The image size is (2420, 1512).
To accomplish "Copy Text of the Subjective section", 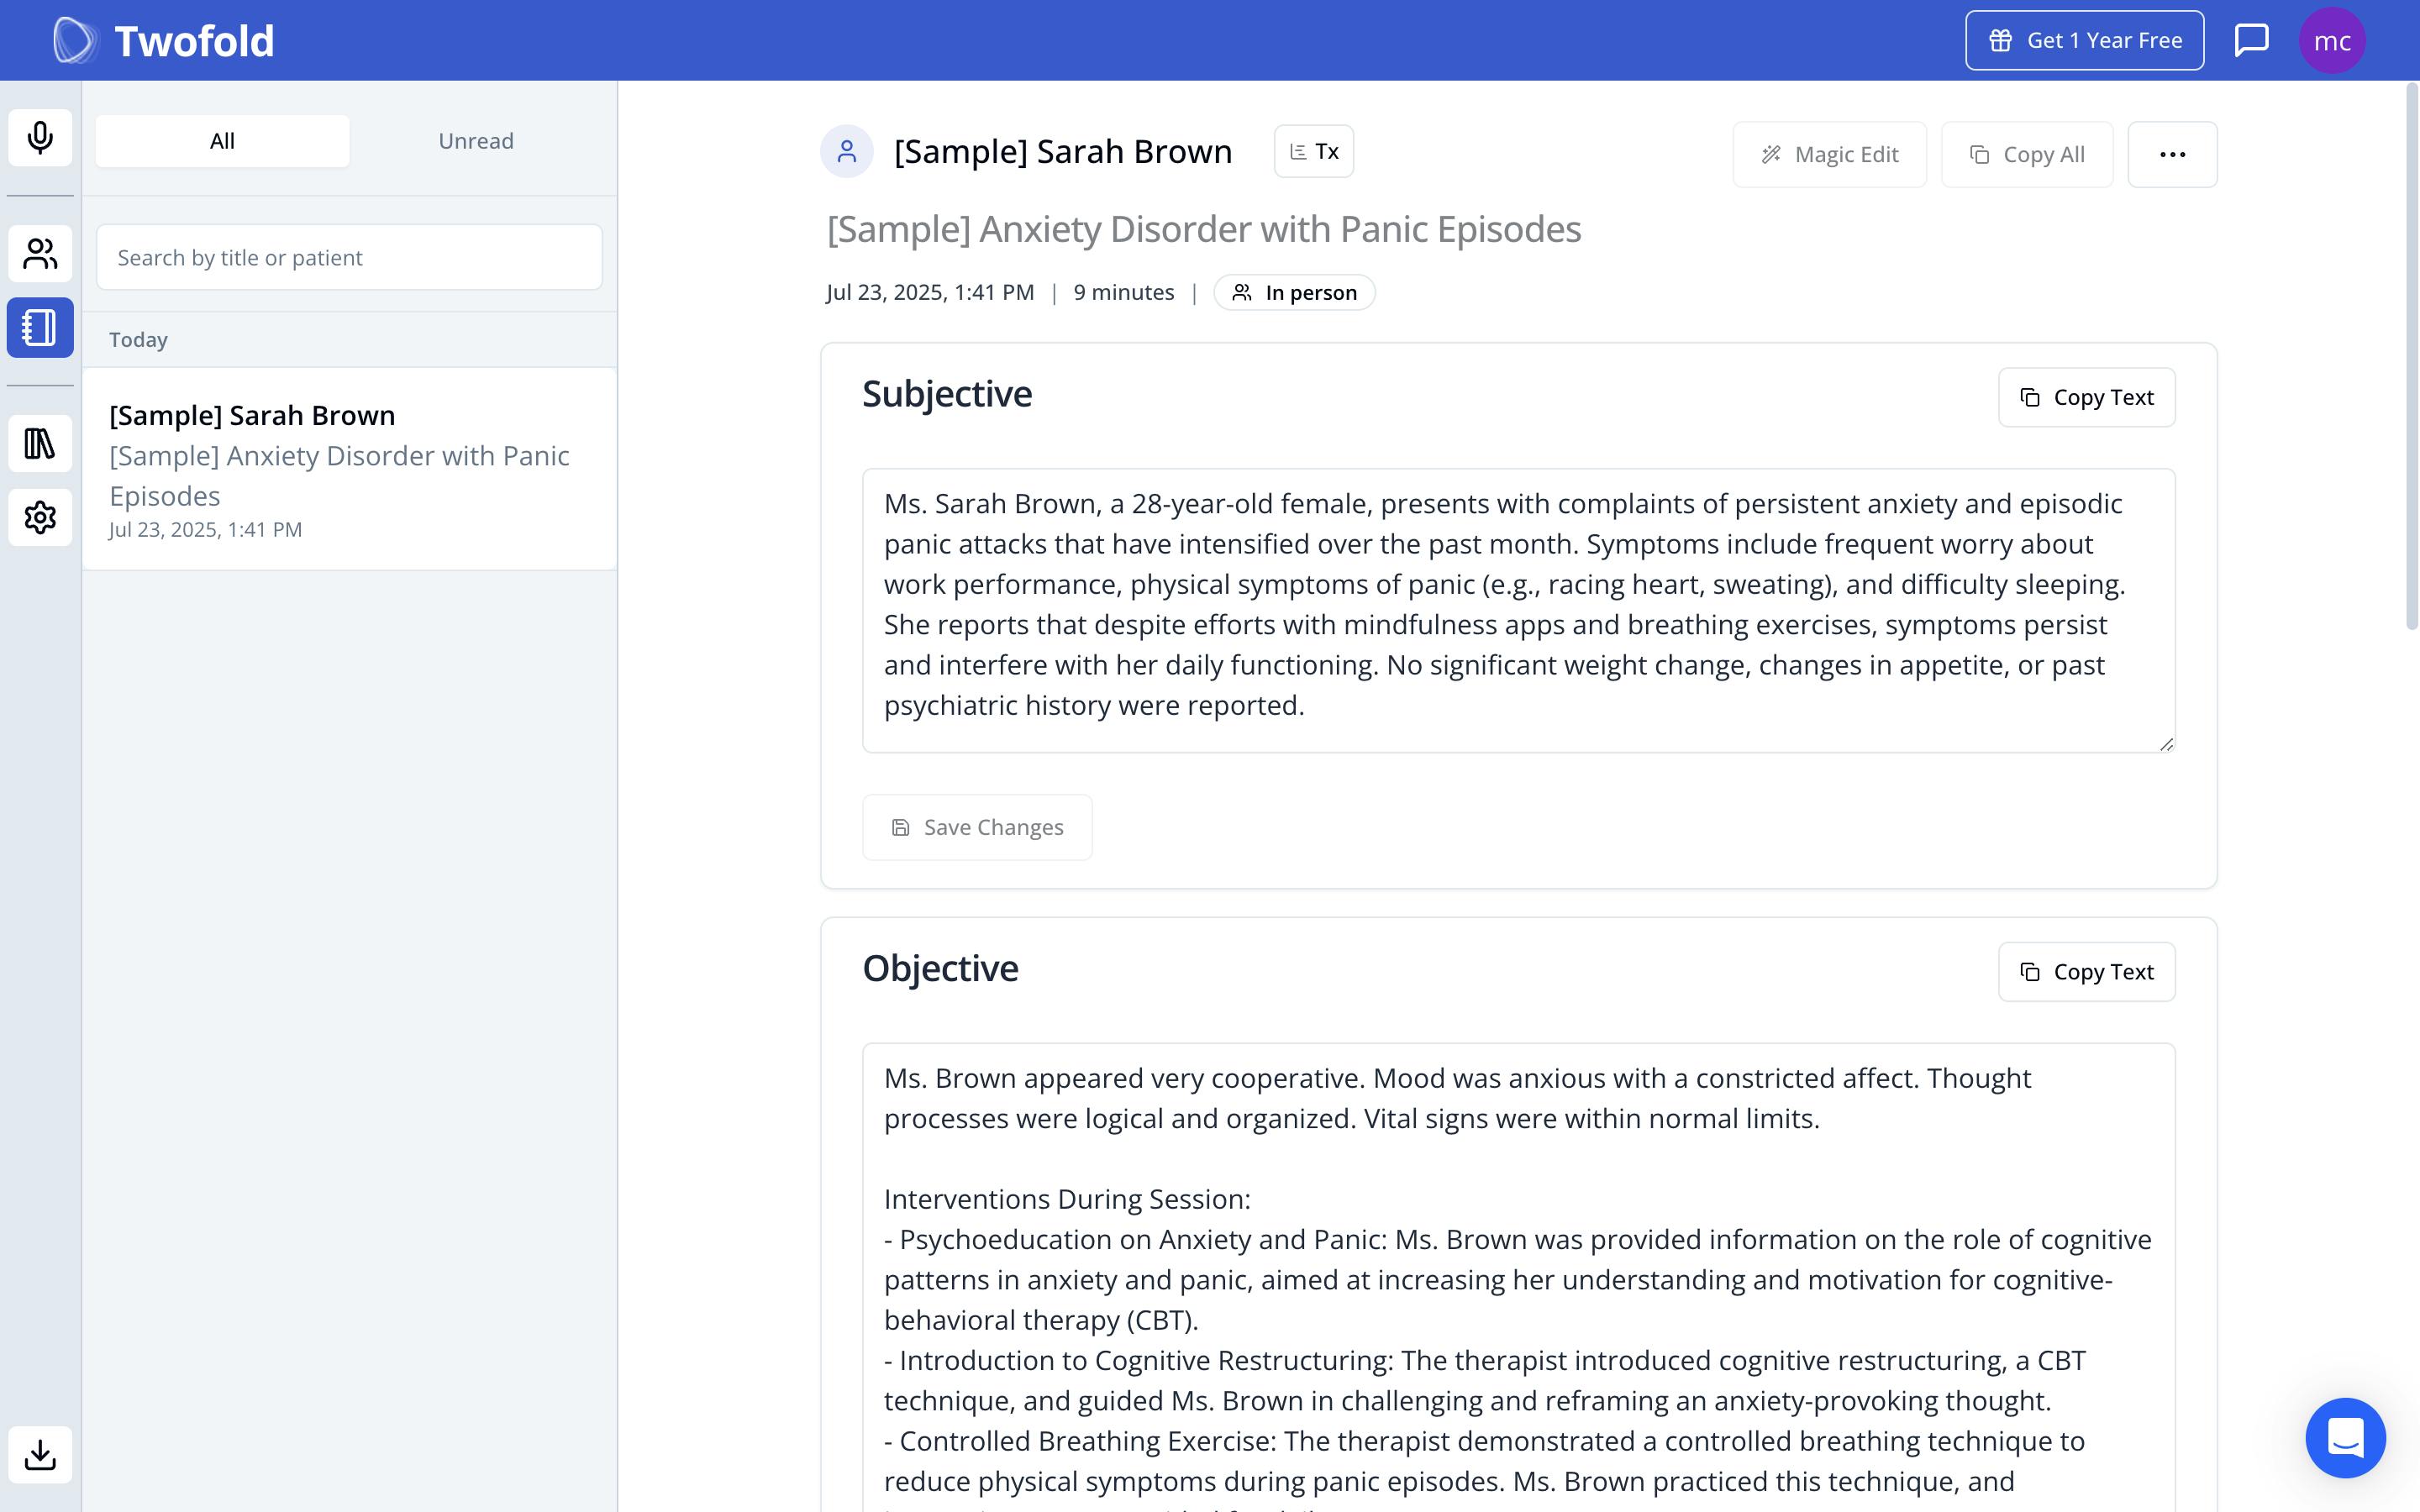I will pyautogui.click(x=2086, y=398).
